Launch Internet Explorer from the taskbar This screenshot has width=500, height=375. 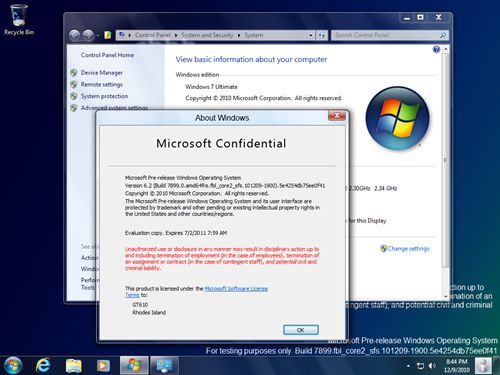[43, 365]
